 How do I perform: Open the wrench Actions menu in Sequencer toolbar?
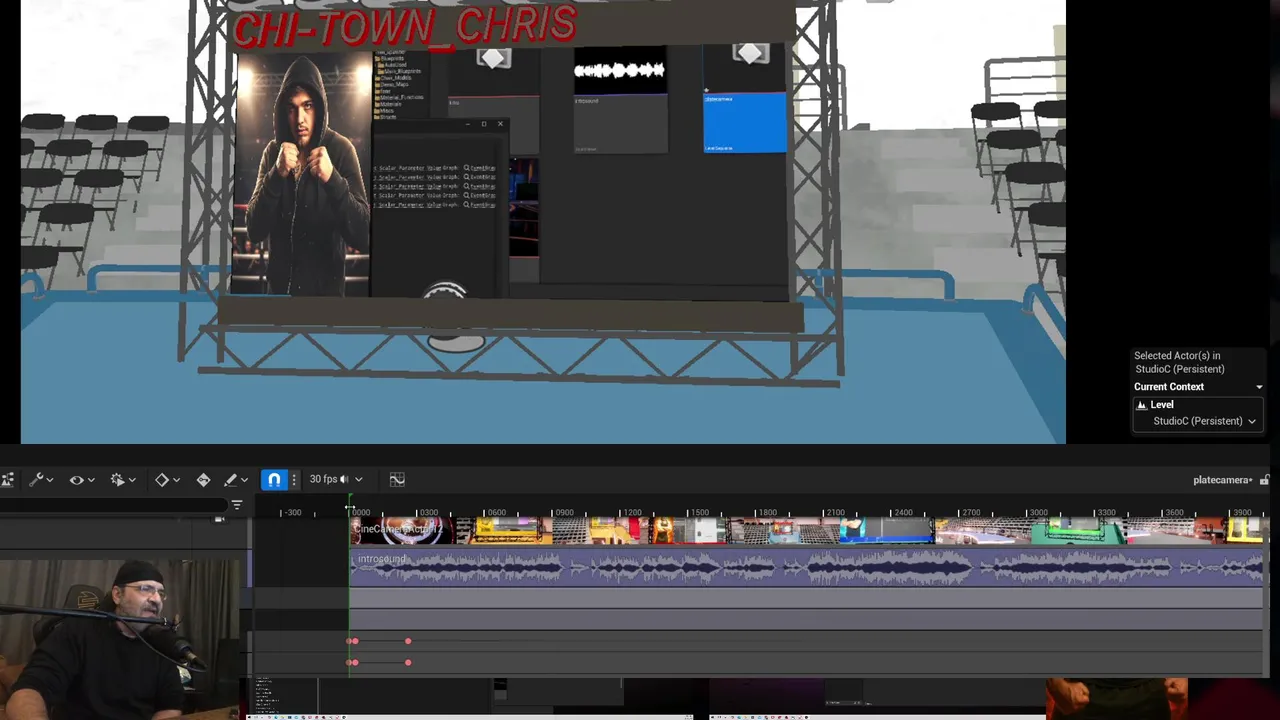coord(41,480)
